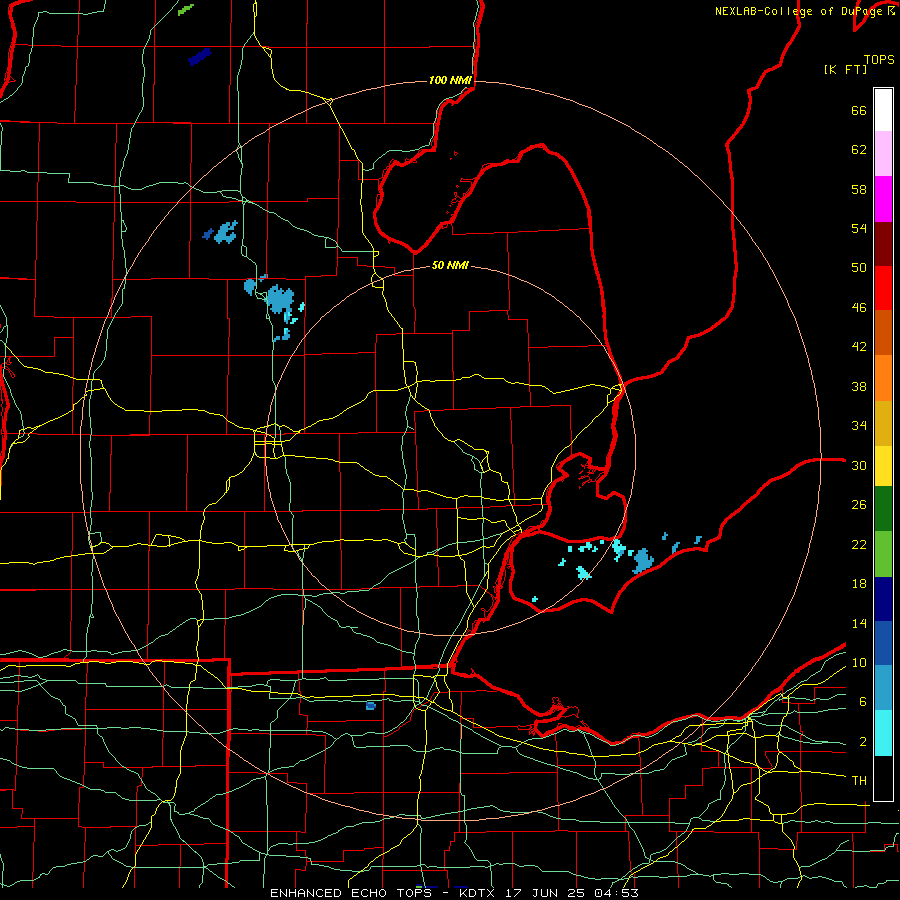Image resolution: width=900 pixels, height=900 pixels.
Task: Click the '46' legend value
Action: coord(859,308)
